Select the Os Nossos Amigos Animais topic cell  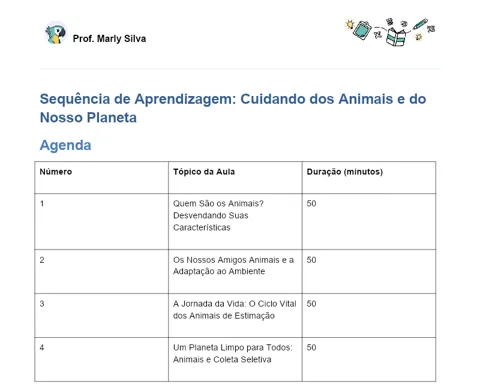click(235, 271)
